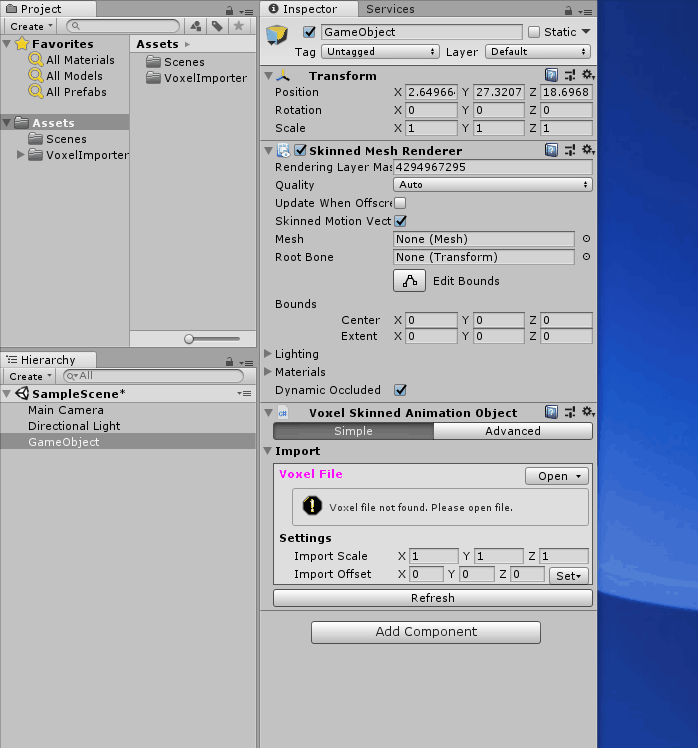Open Skinned Mesh Renderer gear menu

click(x=588, y=150)
